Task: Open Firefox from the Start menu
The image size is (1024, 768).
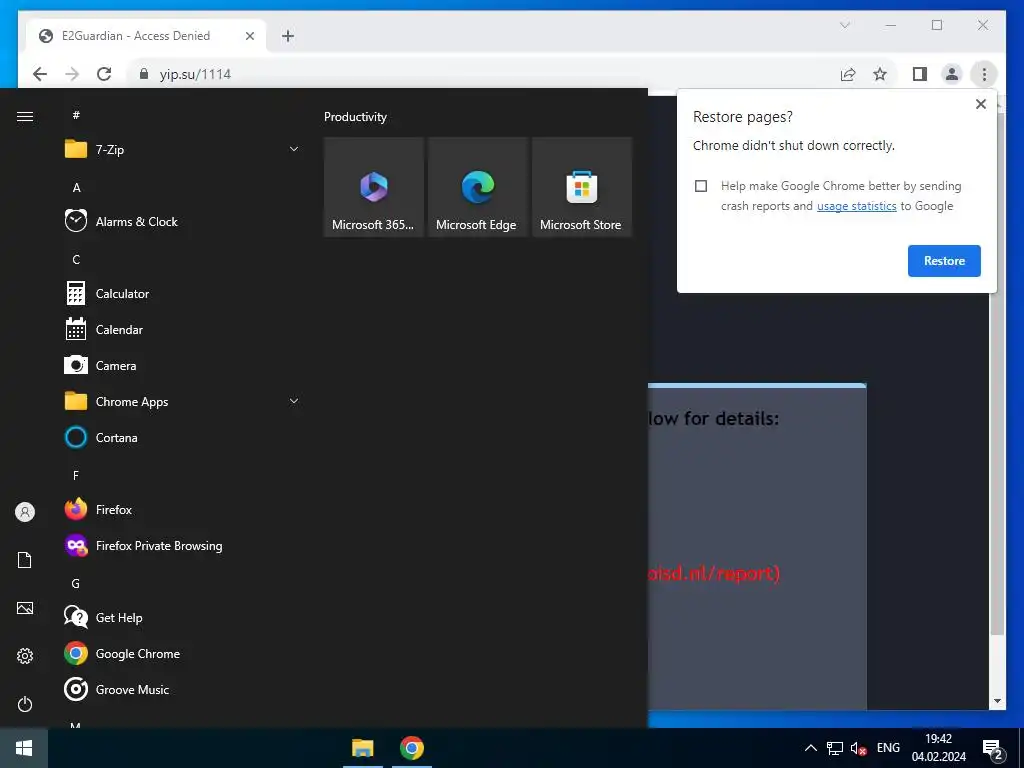Action: (183, 509)
